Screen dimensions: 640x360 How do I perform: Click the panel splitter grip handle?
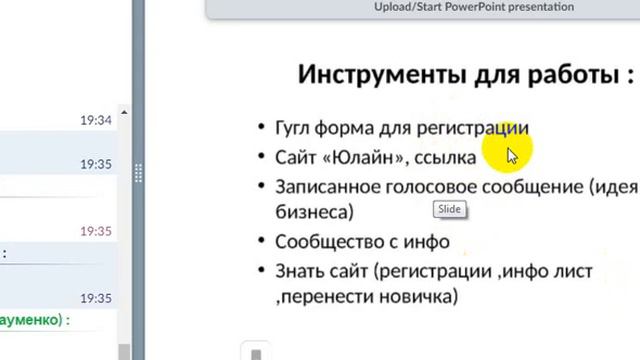coord(138,173)
